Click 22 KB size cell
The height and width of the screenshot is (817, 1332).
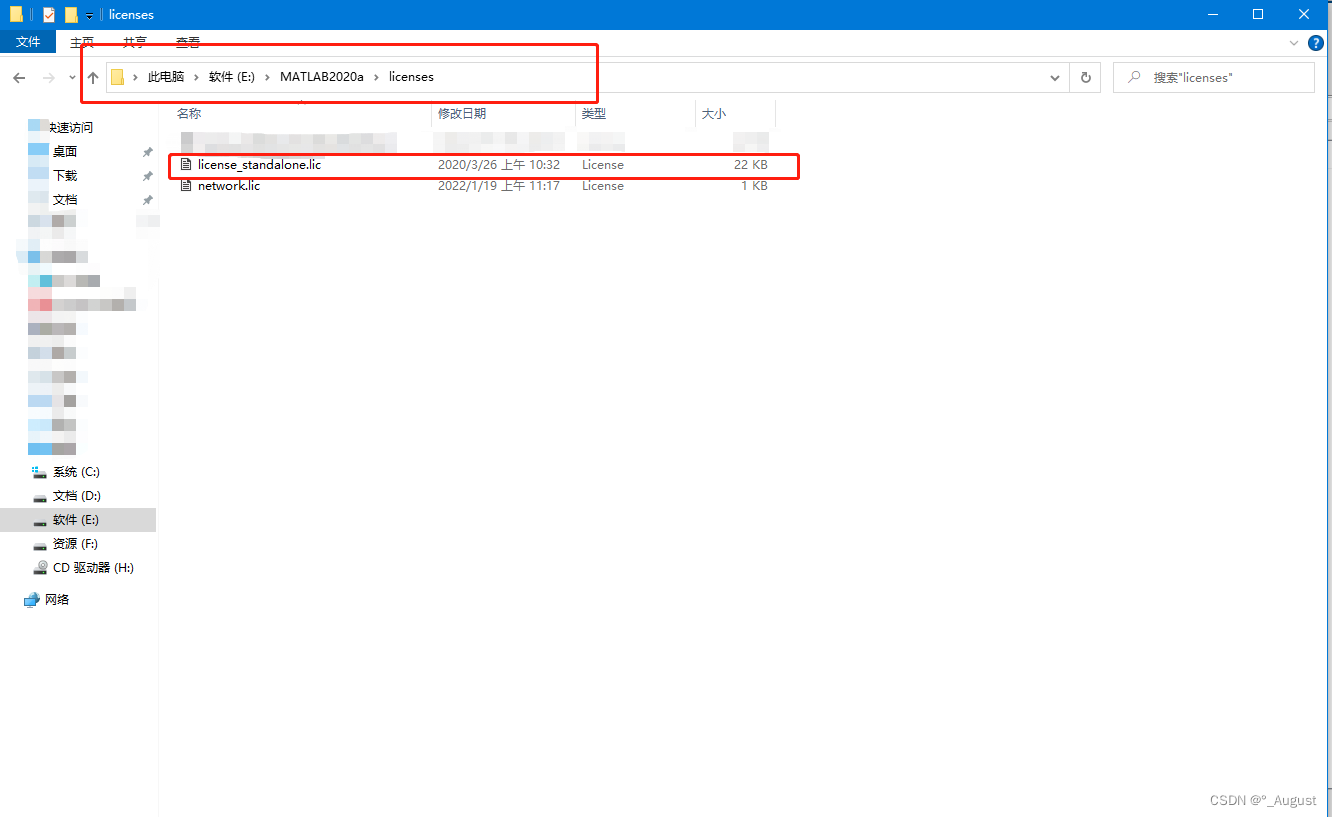click(750, 164)
